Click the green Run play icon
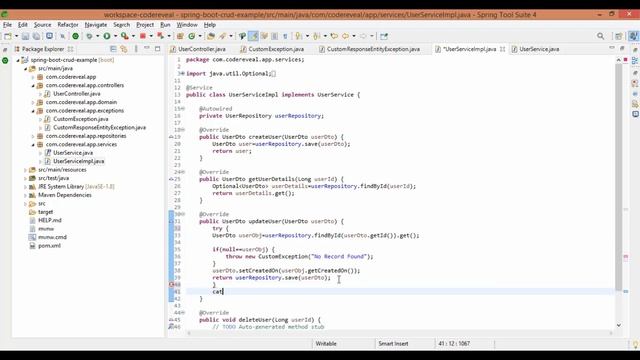The height and width of the screenshot is (360, 640). 107,36
